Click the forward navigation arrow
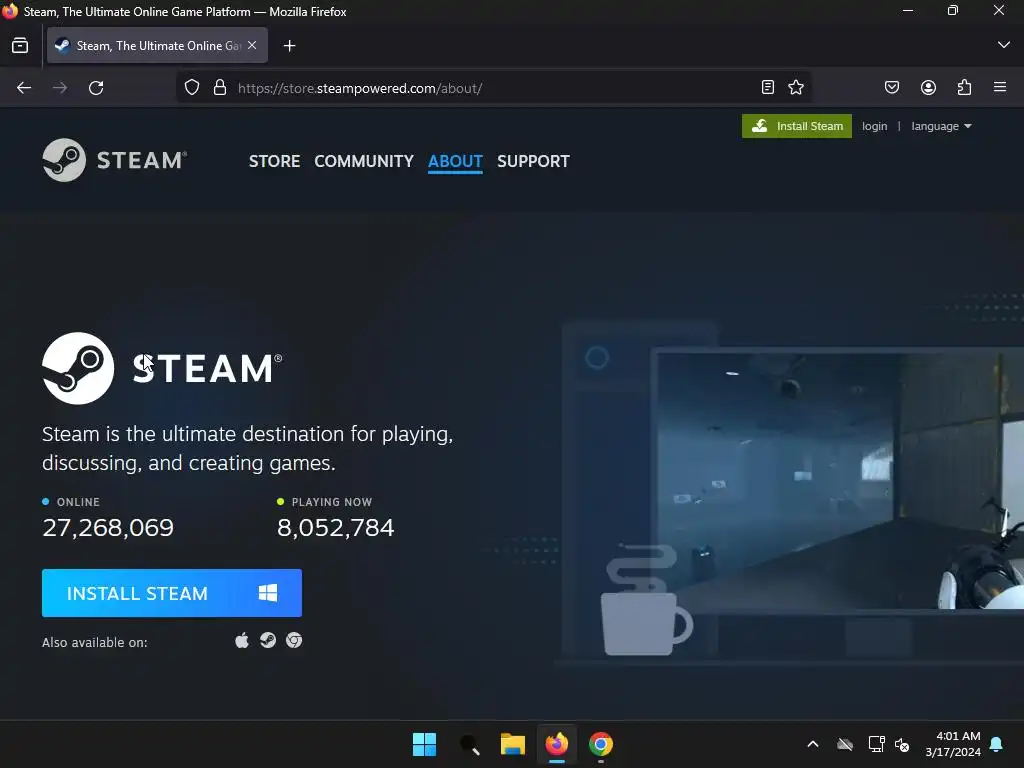Viewport: 1024px width, 768px height. [x=60, y=88]
